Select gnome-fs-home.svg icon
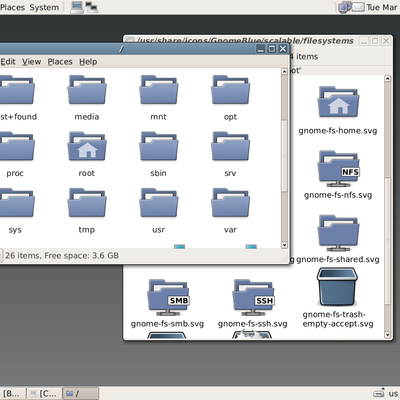The height and width of the screenshot is (400, 400). point(338,102)
